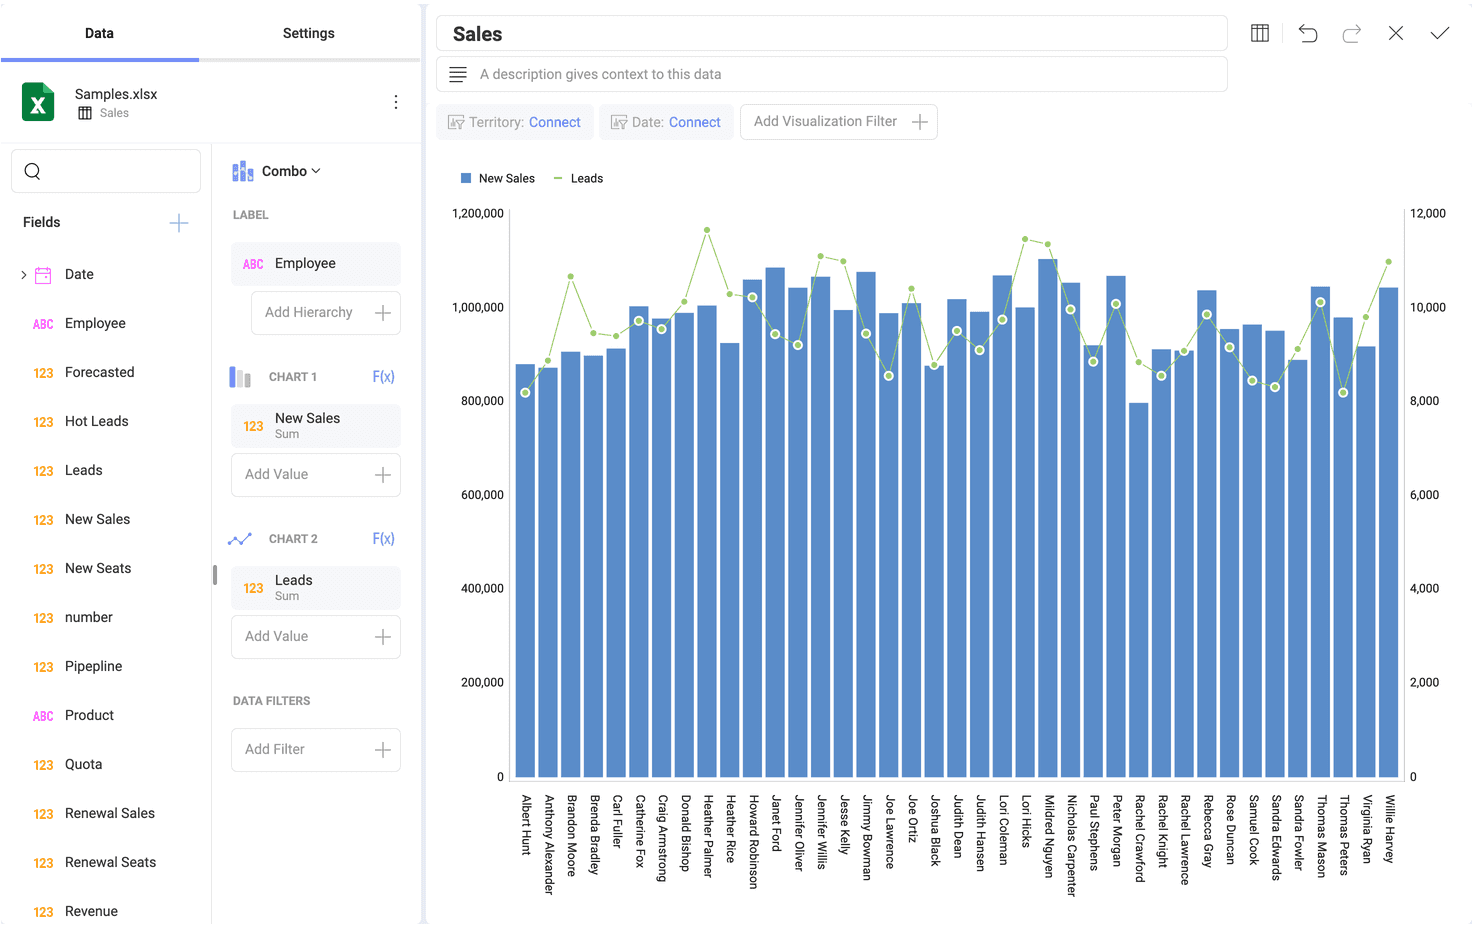
Task: Click plus icon on Add Visualization Filter
Action: (920, 122)
